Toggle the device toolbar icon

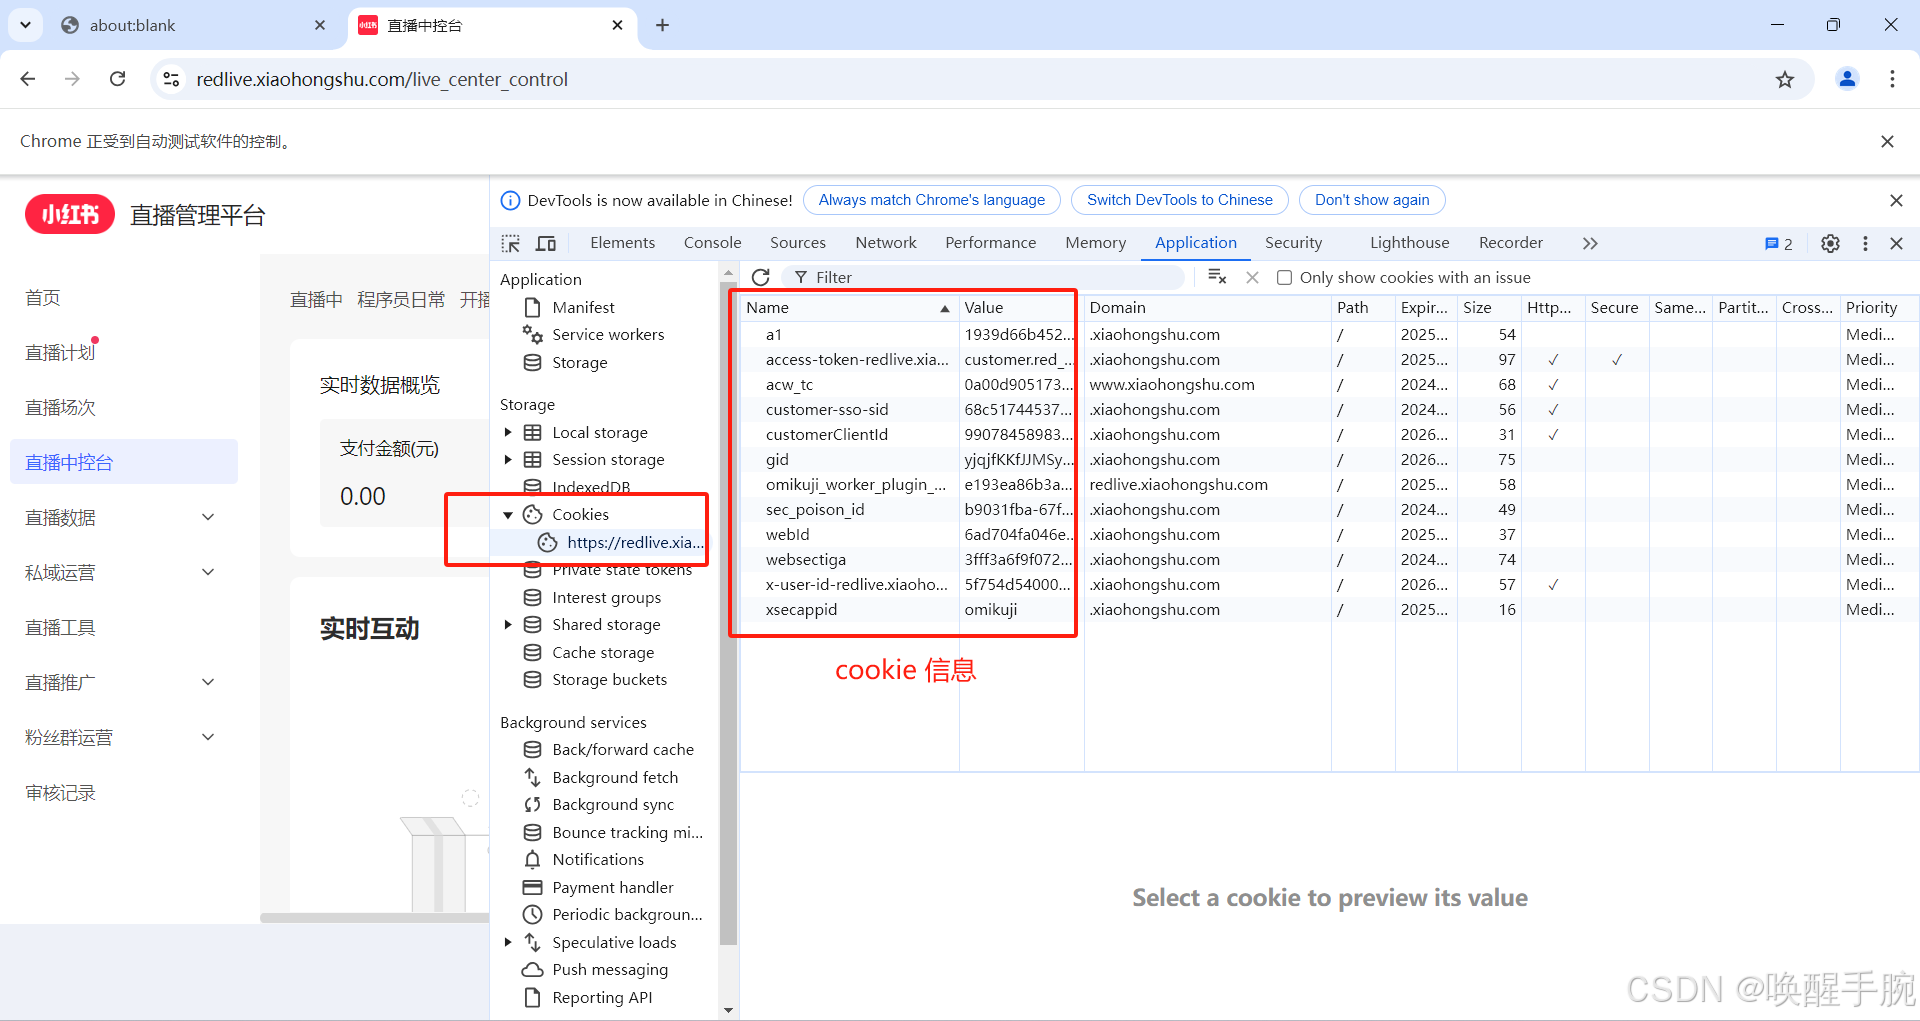(546, 243)
